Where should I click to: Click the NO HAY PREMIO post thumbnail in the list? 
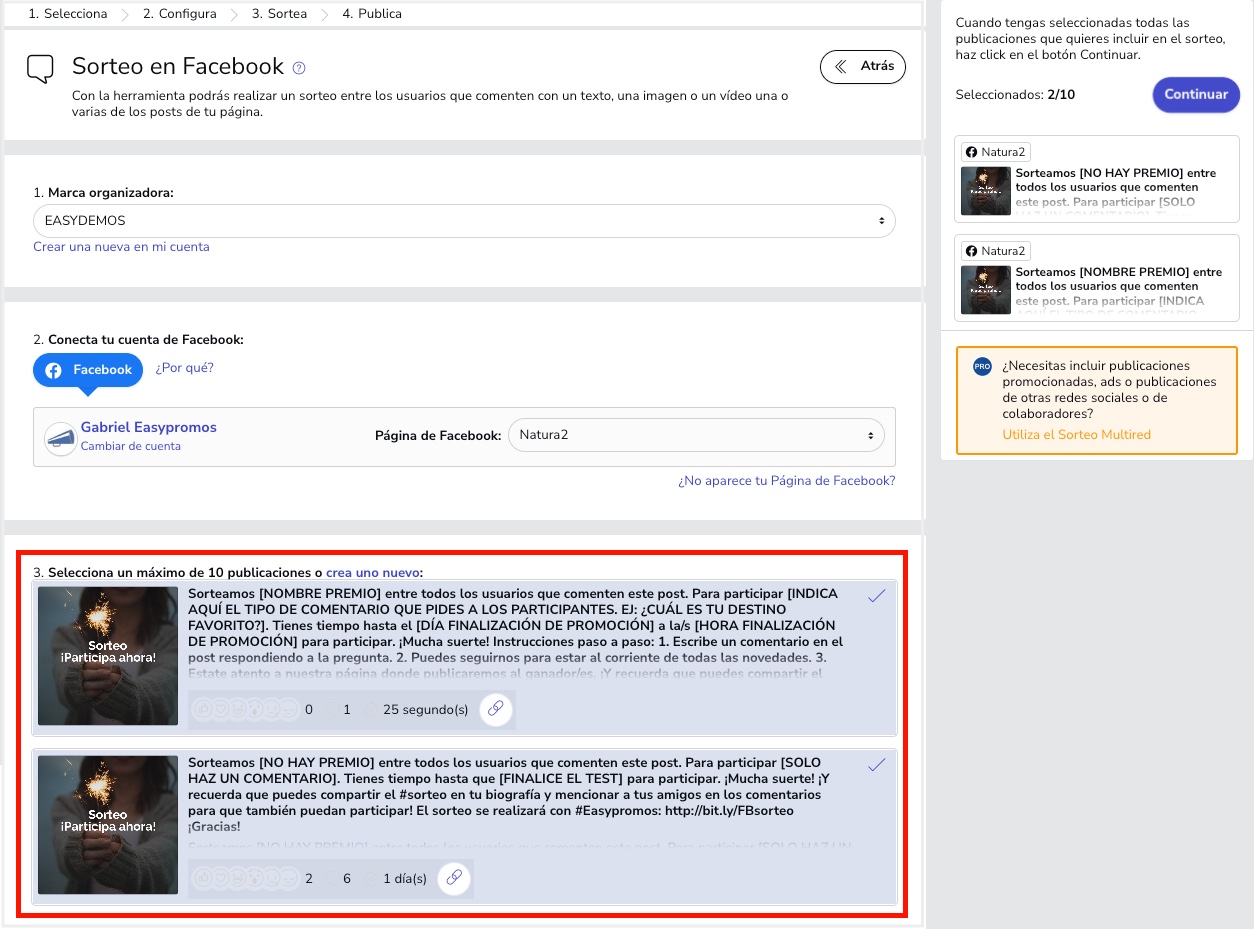click(x=108, y=825)
